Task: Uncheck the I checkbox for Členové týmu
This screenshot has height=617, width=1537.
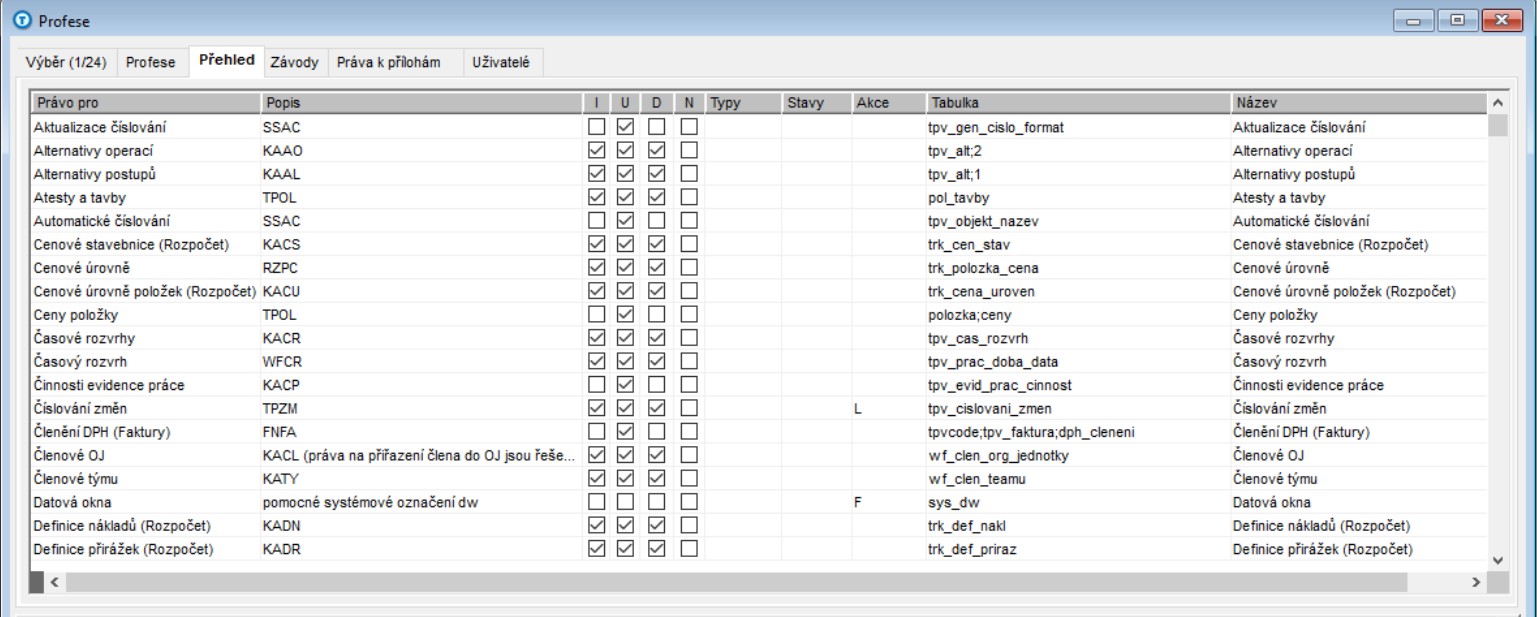Action: (596, 479)
